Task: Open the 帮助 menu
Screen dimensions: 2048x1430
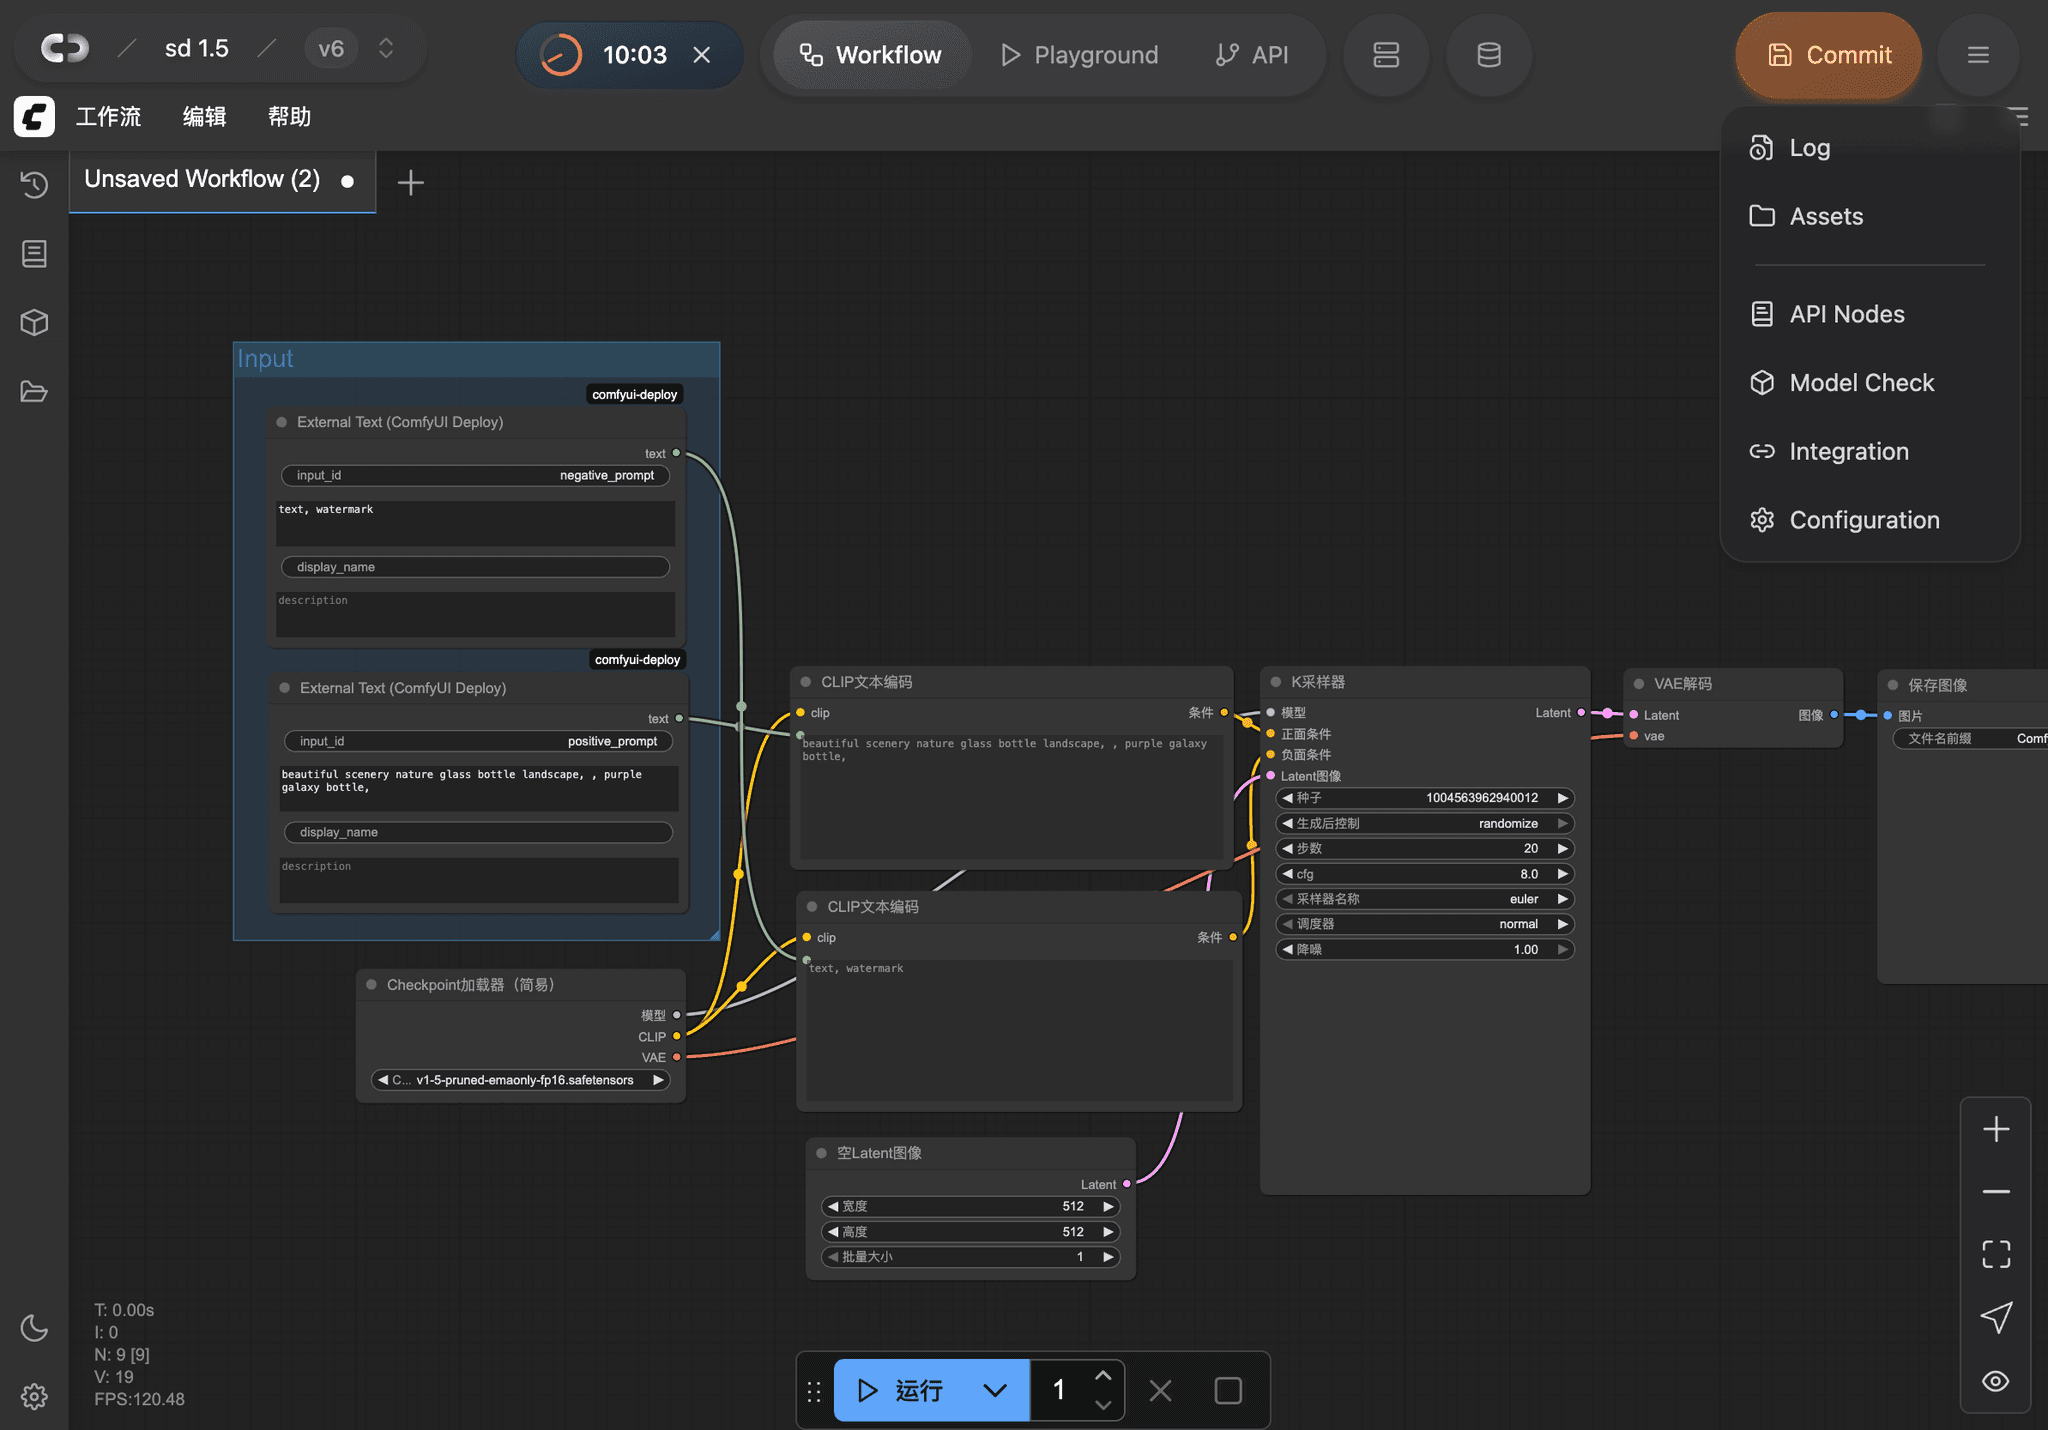Action: (x=289, y=117)
